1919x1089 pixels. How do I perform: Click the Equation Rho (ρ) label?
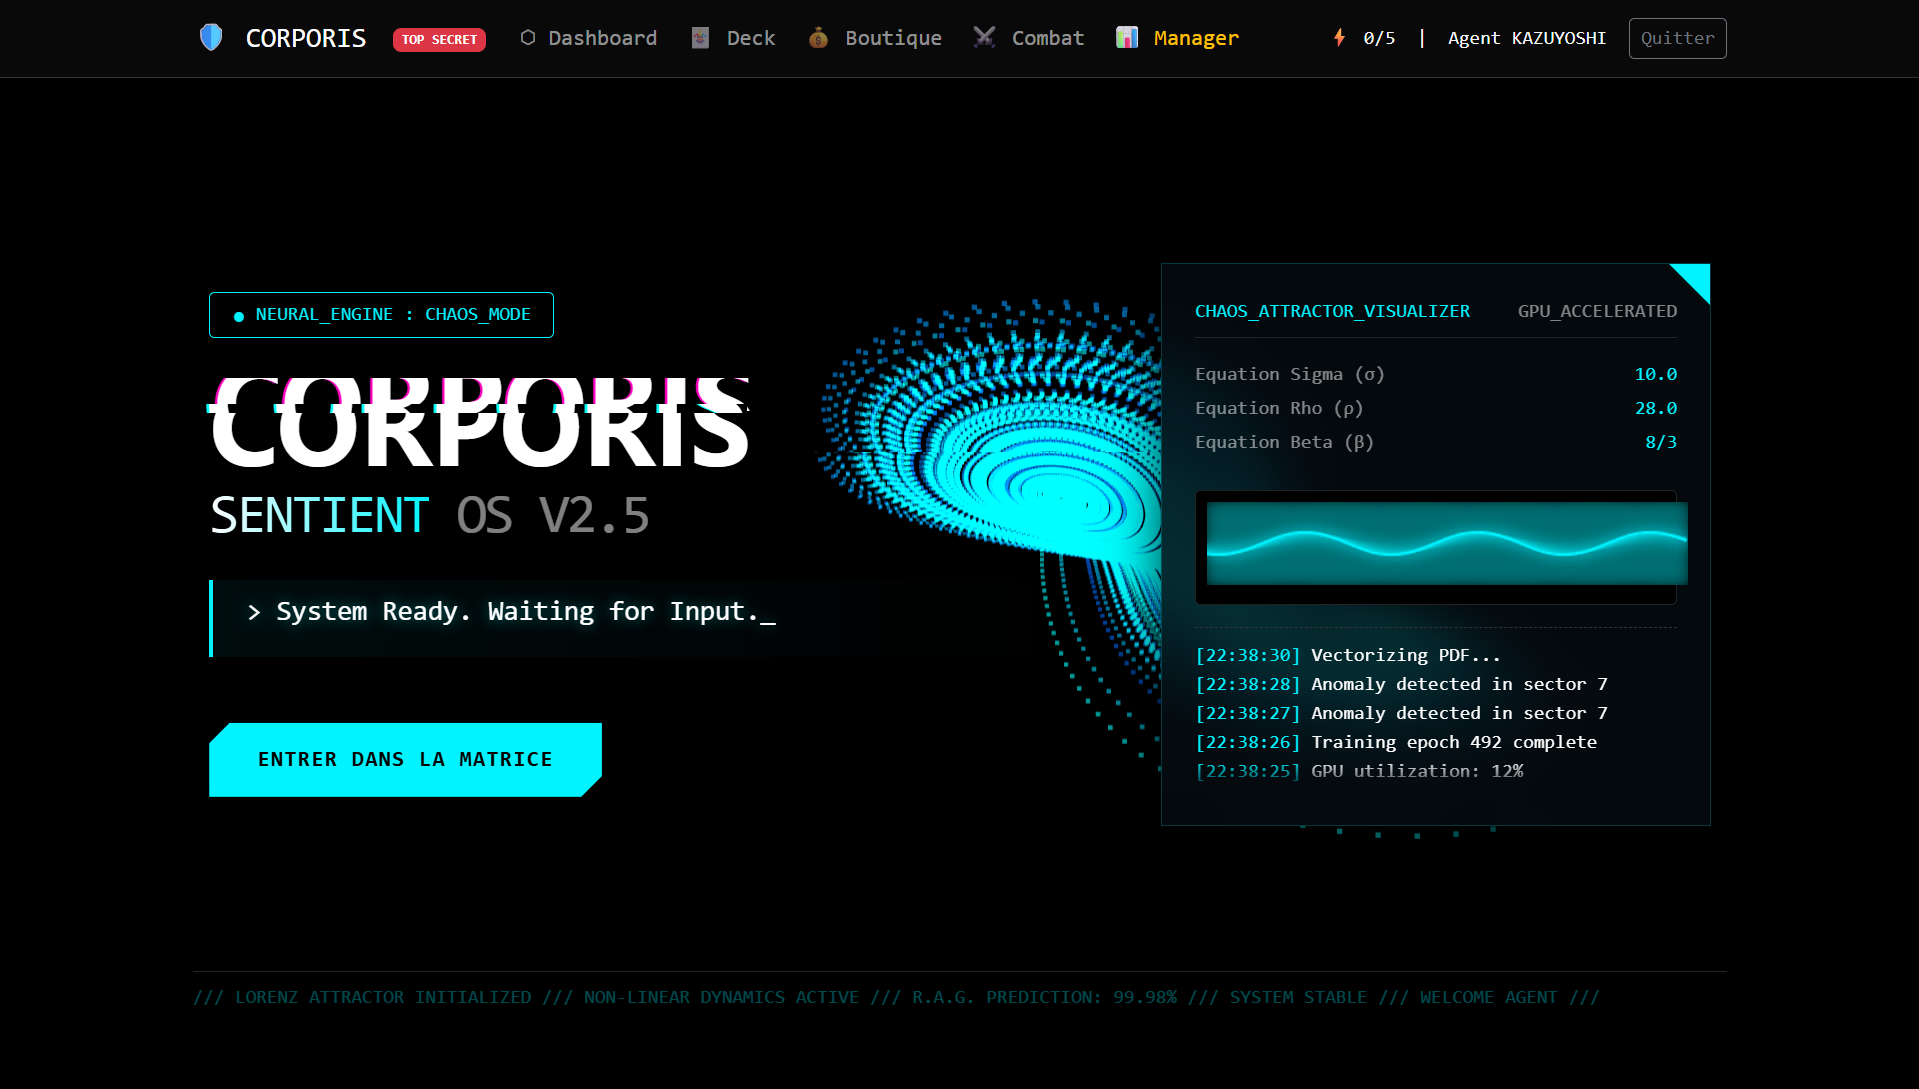[x=1279, y=408]
